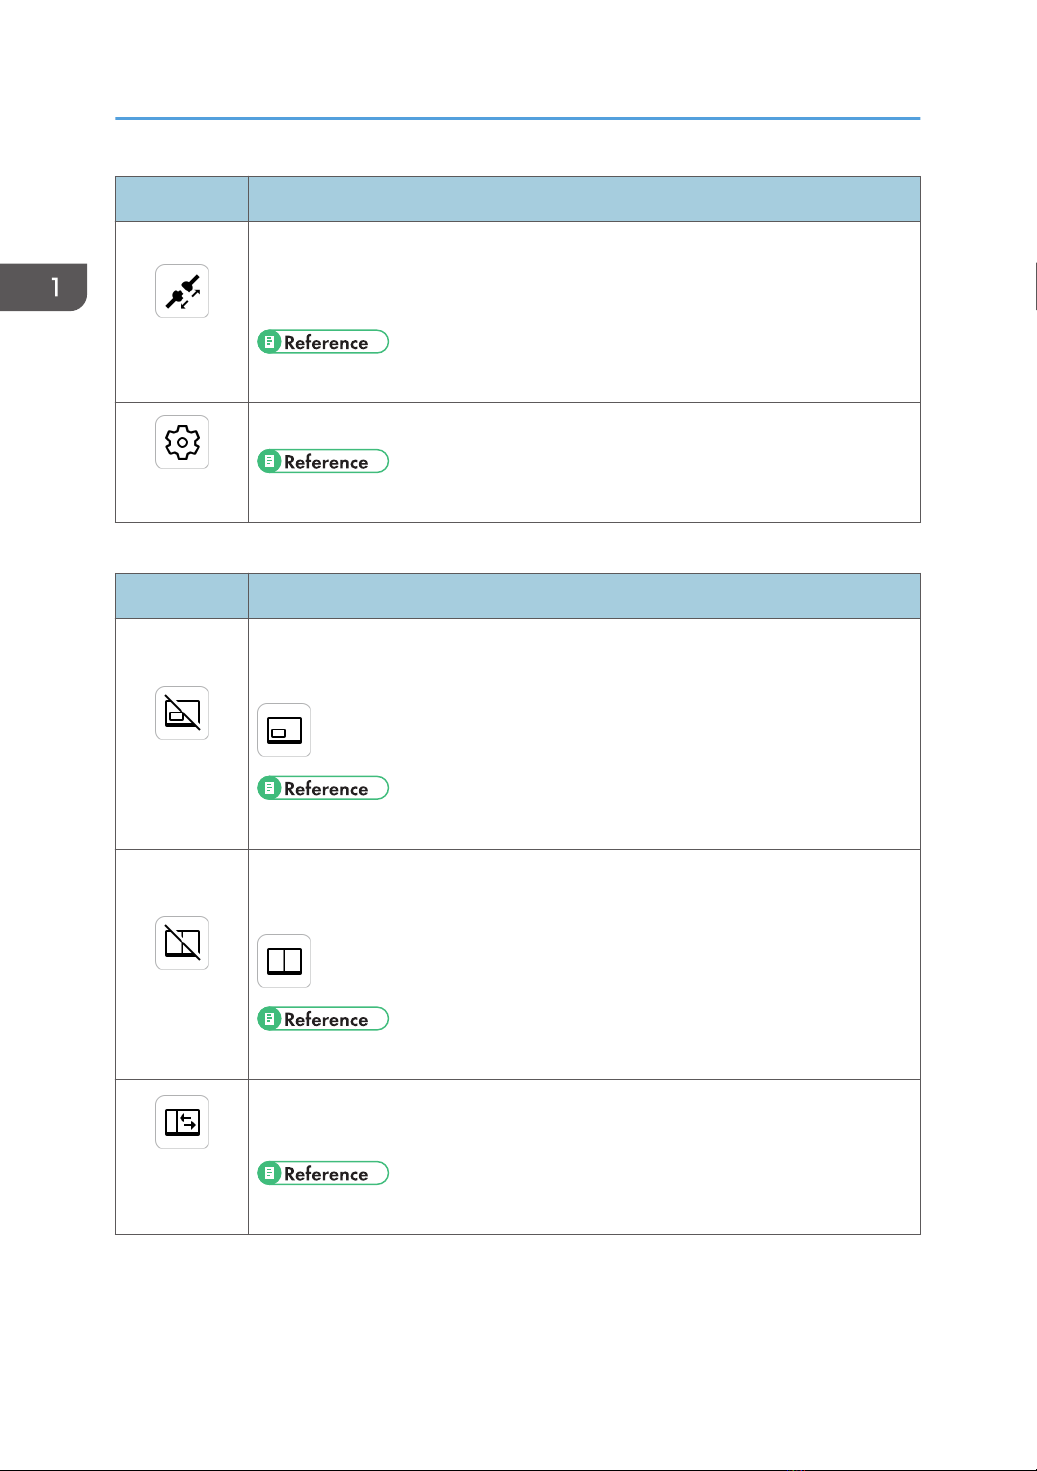This screenshot has width=1037, height=1471.
Task: Open the Reference badge in the swap screens row
Action: pos(323,1173)
